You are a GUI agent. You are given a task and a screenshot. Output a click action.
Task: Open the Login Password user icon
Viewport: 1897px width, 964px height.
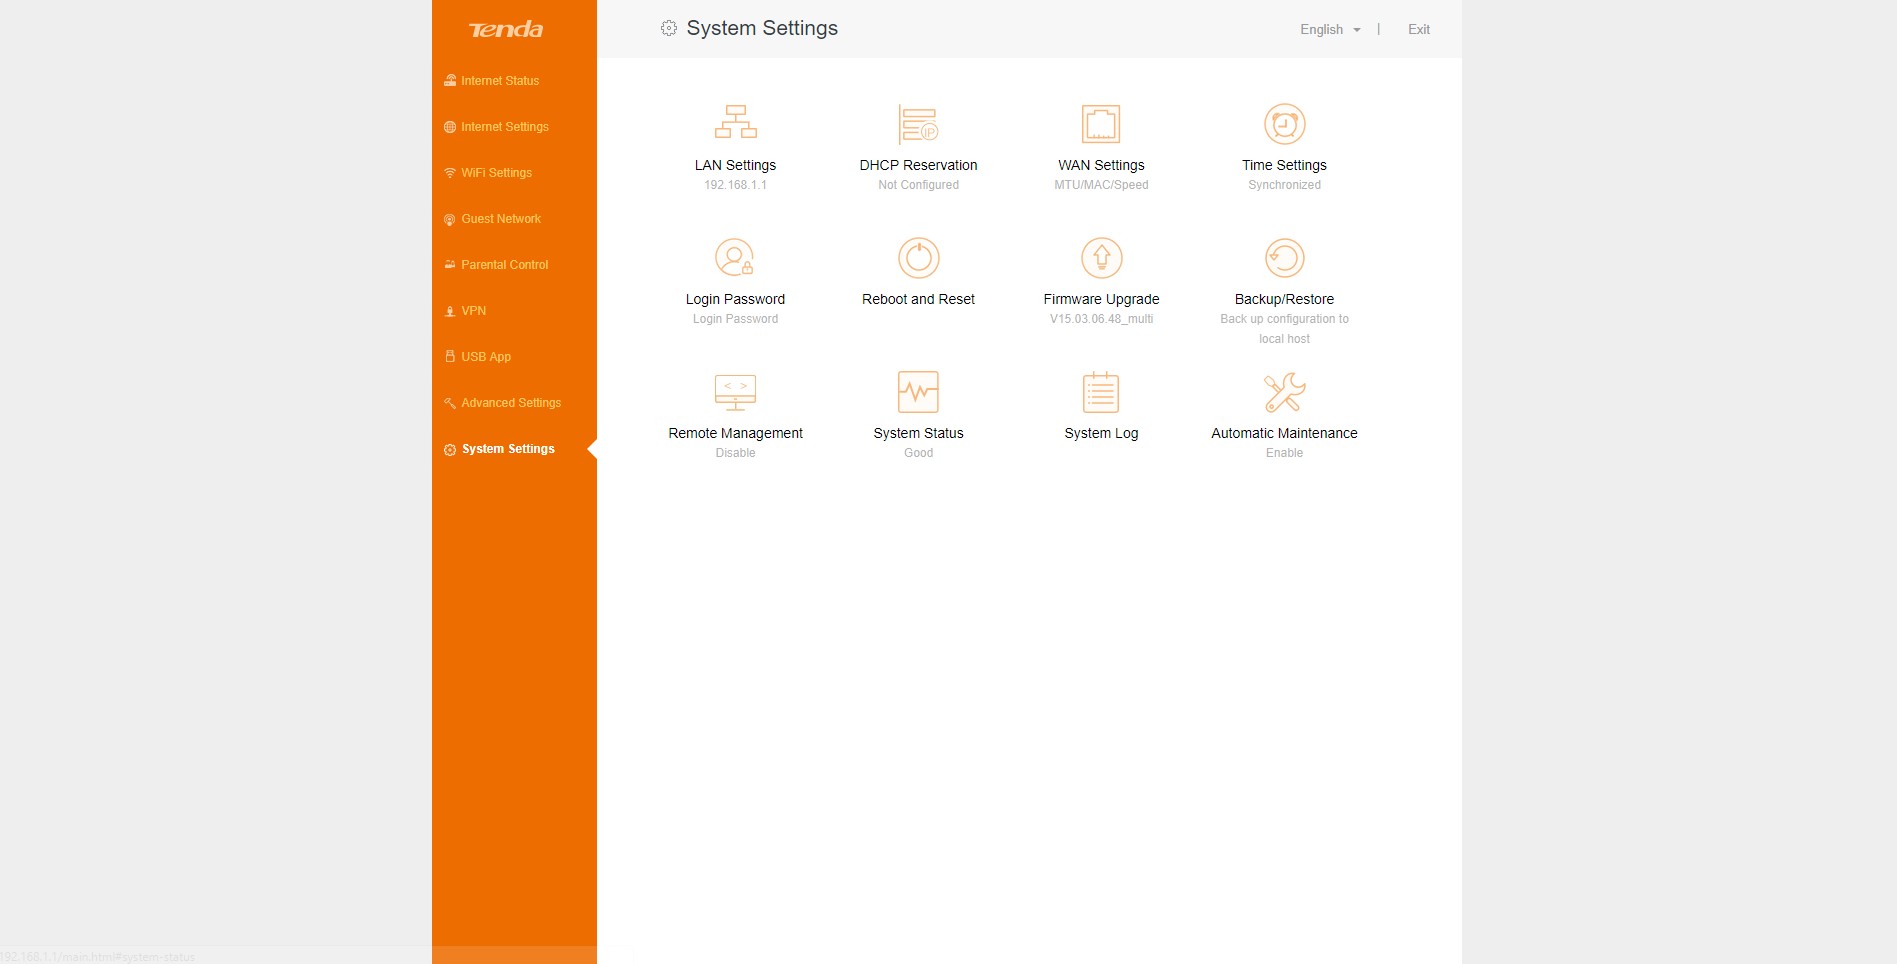735,257
